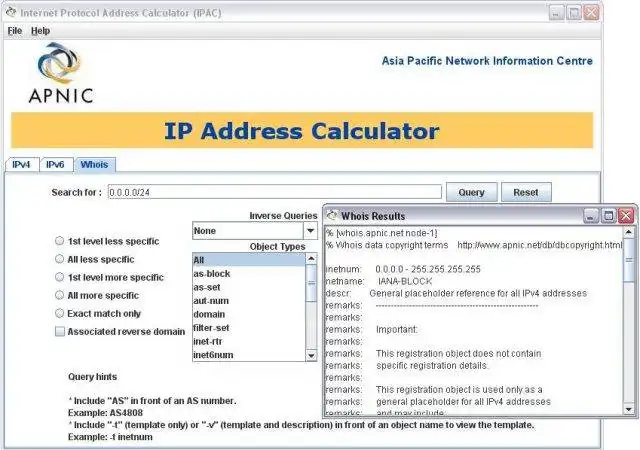
Task: Choose Exact match only
Action: 60,313
